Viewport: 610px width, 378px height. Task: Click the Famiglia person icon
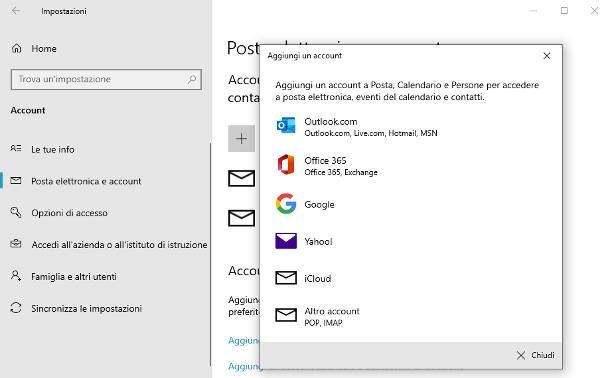coord(16,276)
